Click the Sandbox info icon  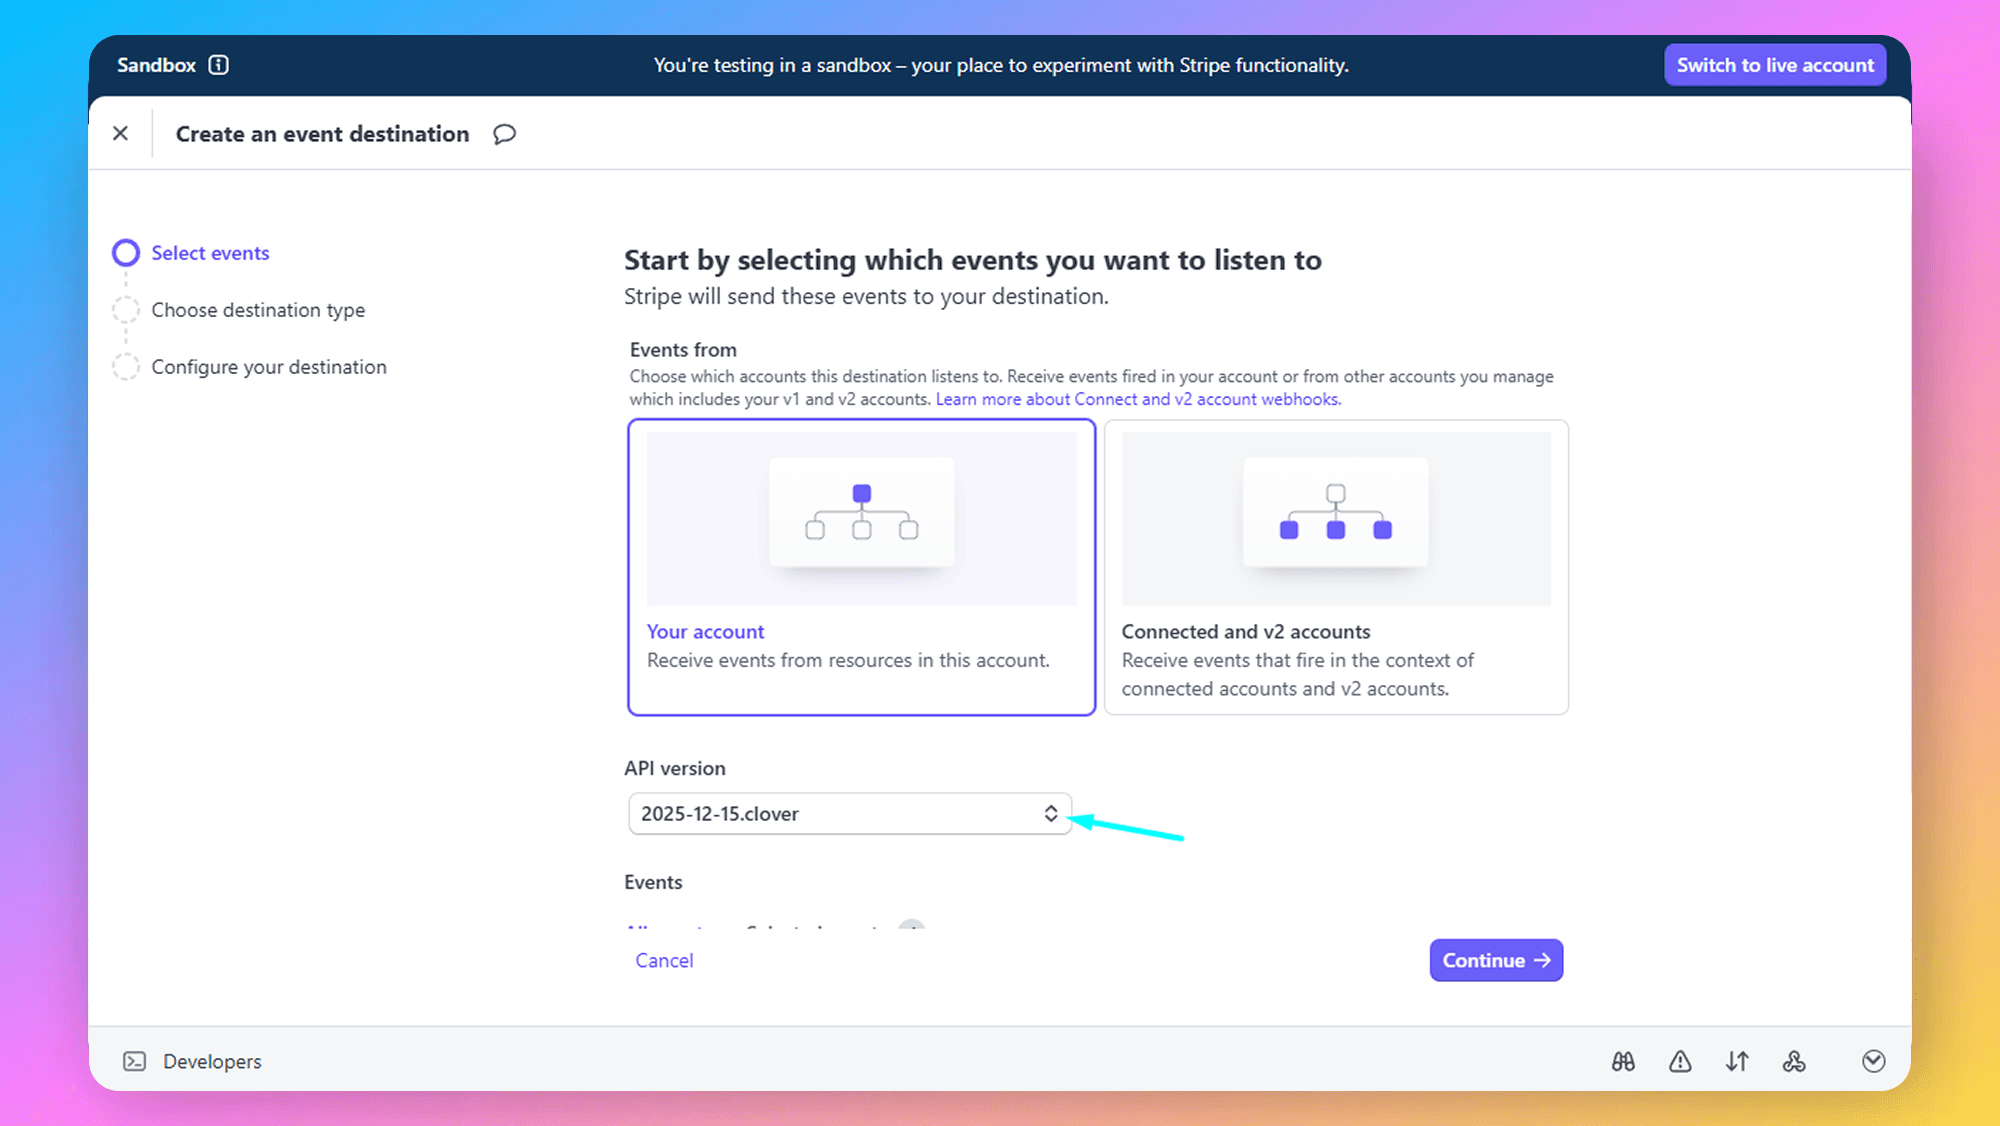click(218, 65)
